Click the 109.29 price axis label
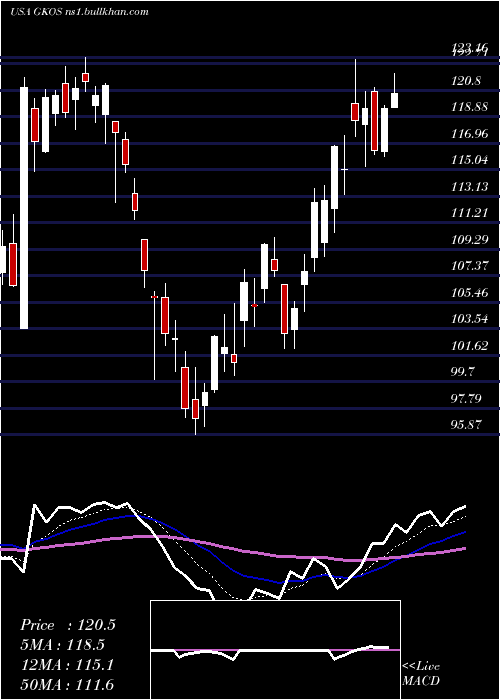This screenshot has width=500, height=700. [x=469, y=240]
